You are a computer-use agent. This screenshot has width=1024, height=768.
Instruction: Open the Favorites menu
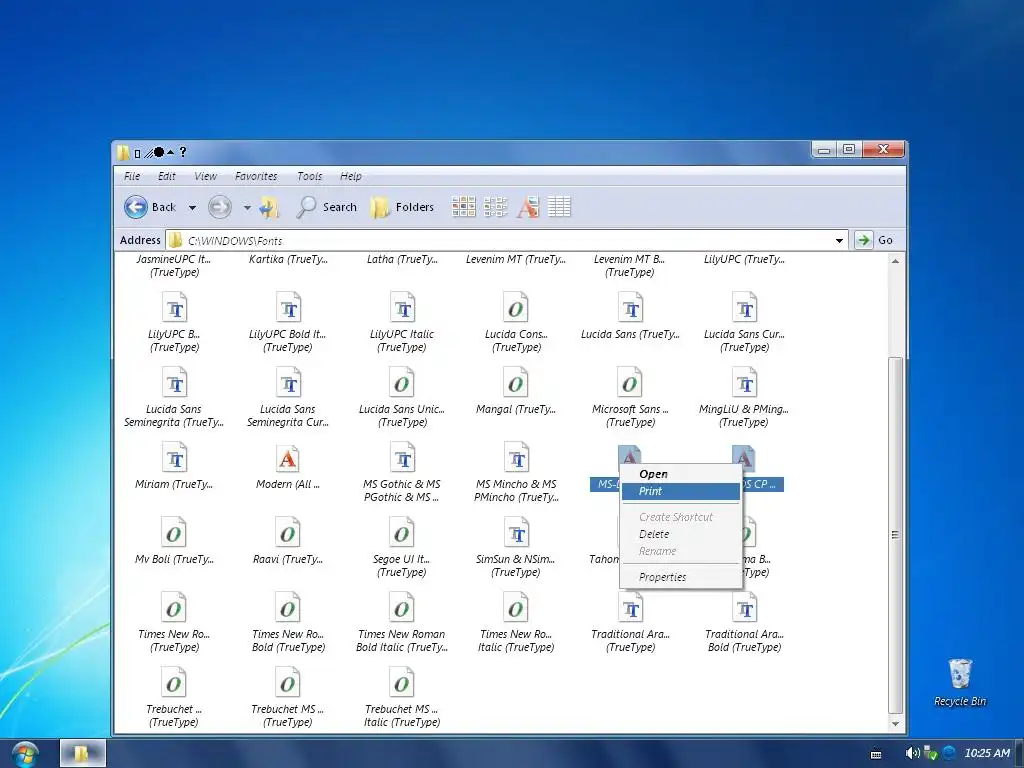coord(256,176)
